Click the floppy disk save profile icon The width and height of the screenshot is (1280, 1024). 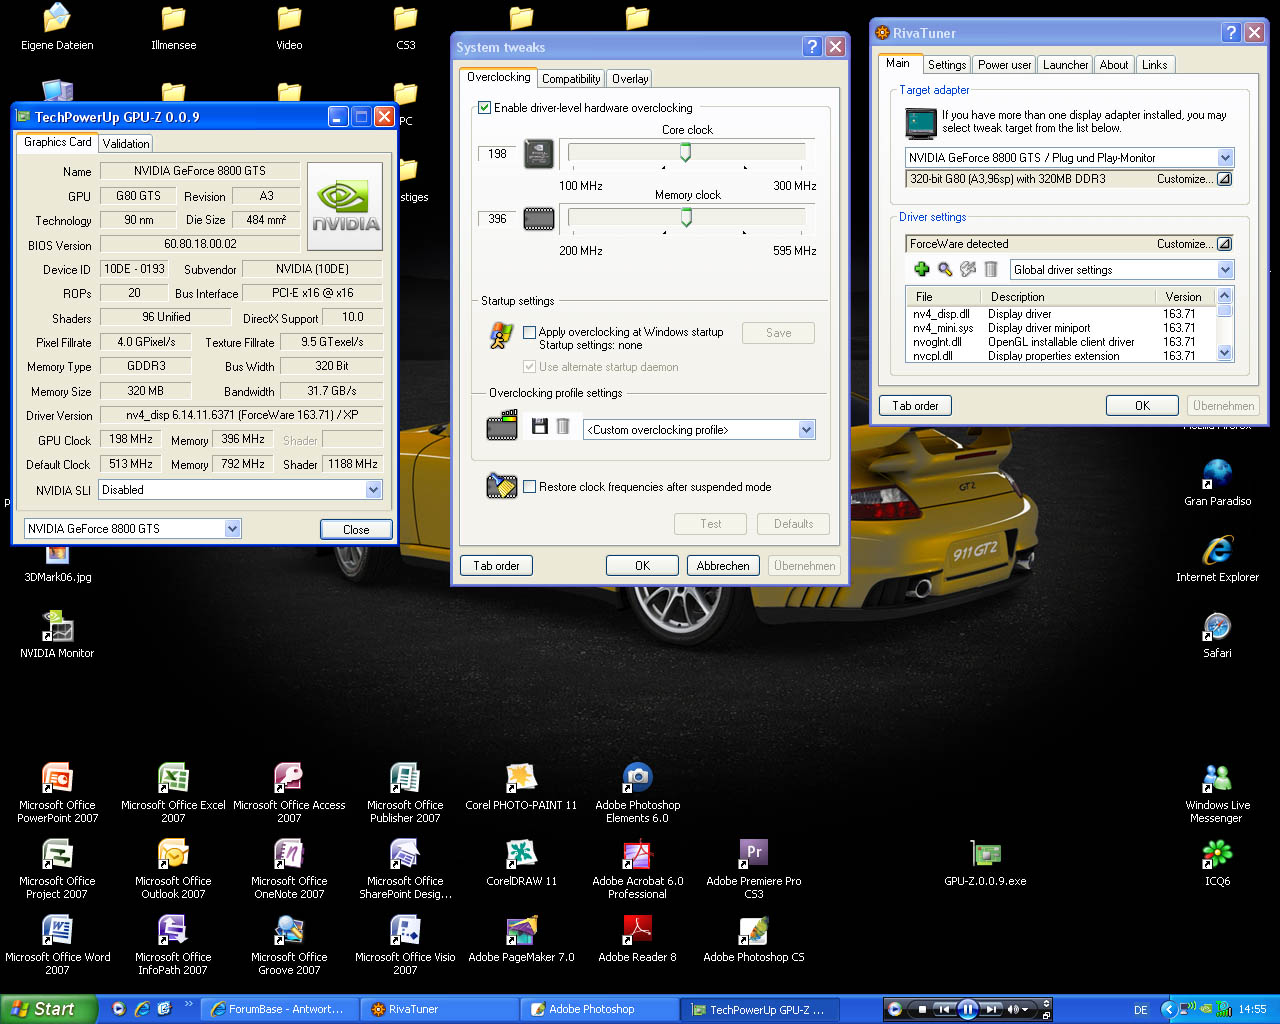(540, 427)
